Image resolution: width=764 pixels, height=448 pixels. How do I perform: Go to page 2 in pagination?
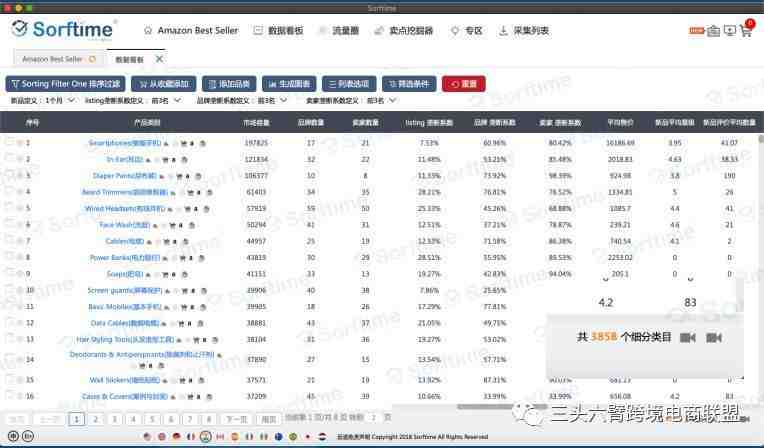coord(96,419)
